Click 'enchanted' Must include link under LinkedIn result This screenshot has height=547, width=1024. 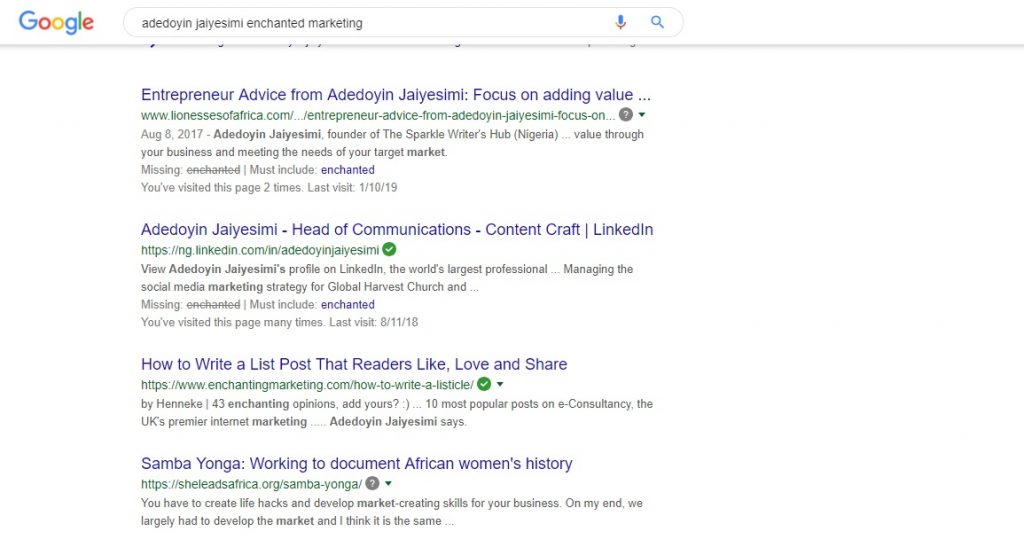pos(347,304)
